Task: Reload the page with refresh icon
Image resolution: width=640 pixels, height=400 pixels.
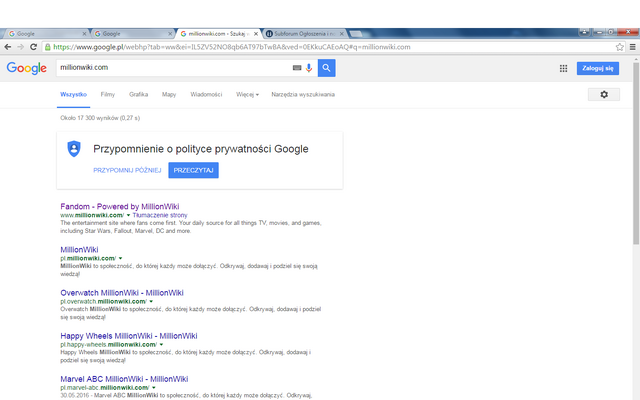Action: pyautogui.click(x=33, y=47)
